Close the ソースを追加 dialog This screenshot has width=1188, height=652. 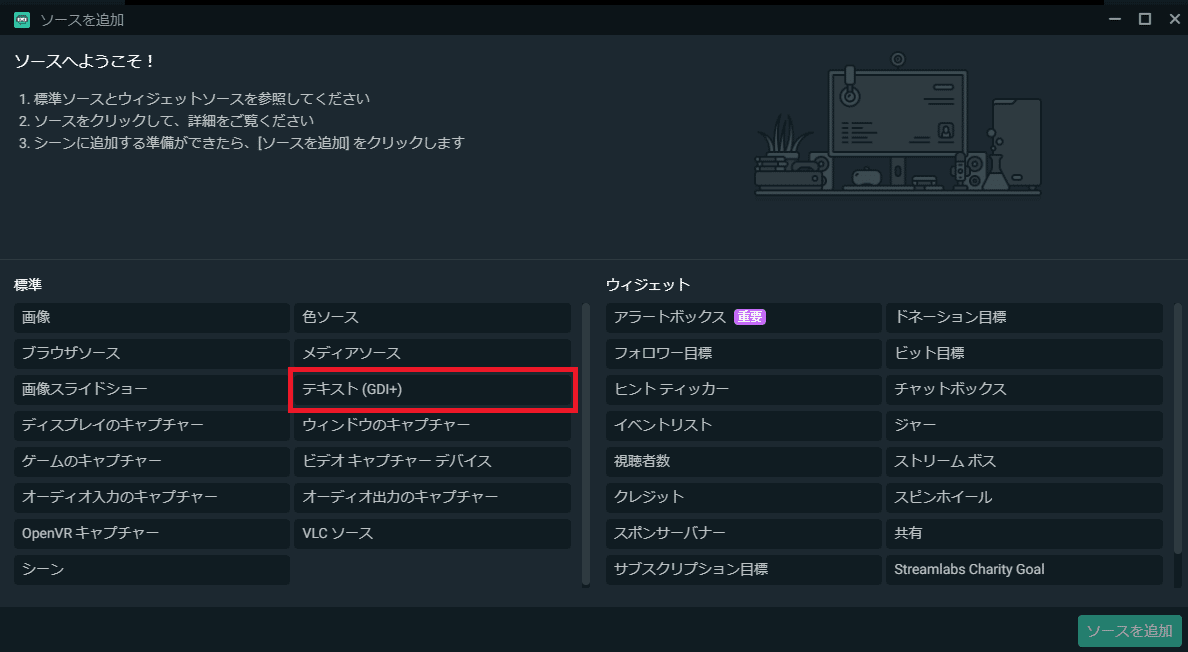click(1174, 19)
